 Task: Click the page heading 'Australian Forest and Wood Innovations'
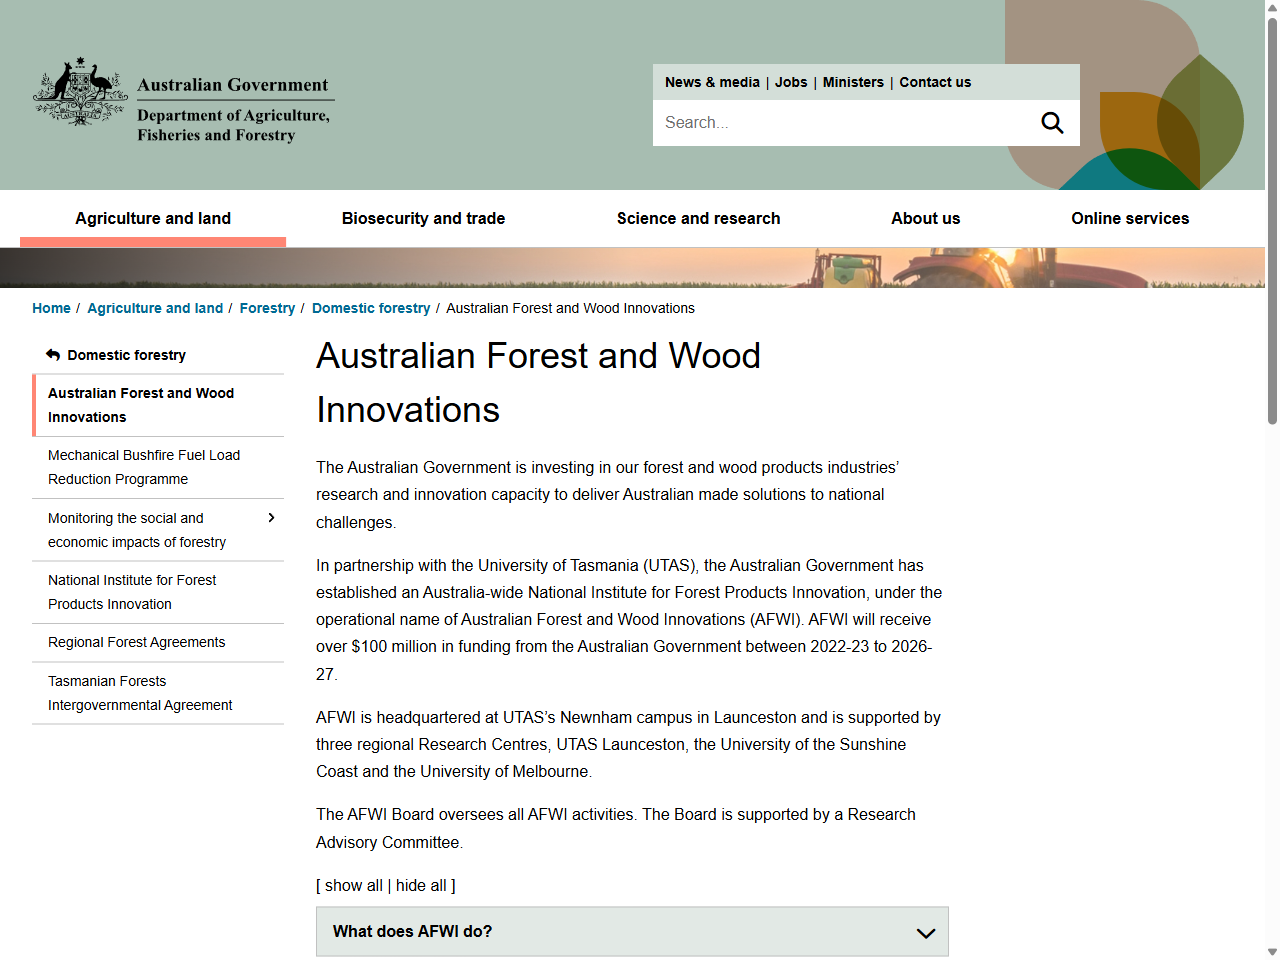click(538, 383)
